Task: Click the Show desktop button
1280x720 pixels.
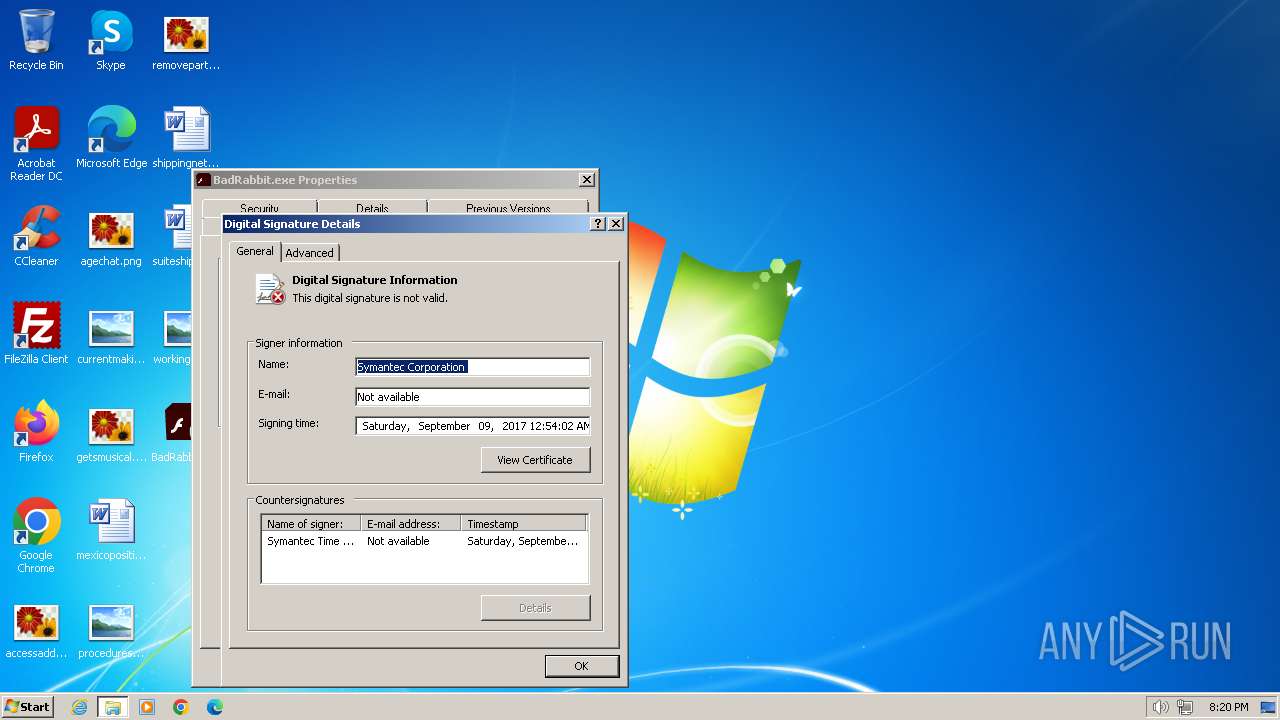Action: (1268, 707)
